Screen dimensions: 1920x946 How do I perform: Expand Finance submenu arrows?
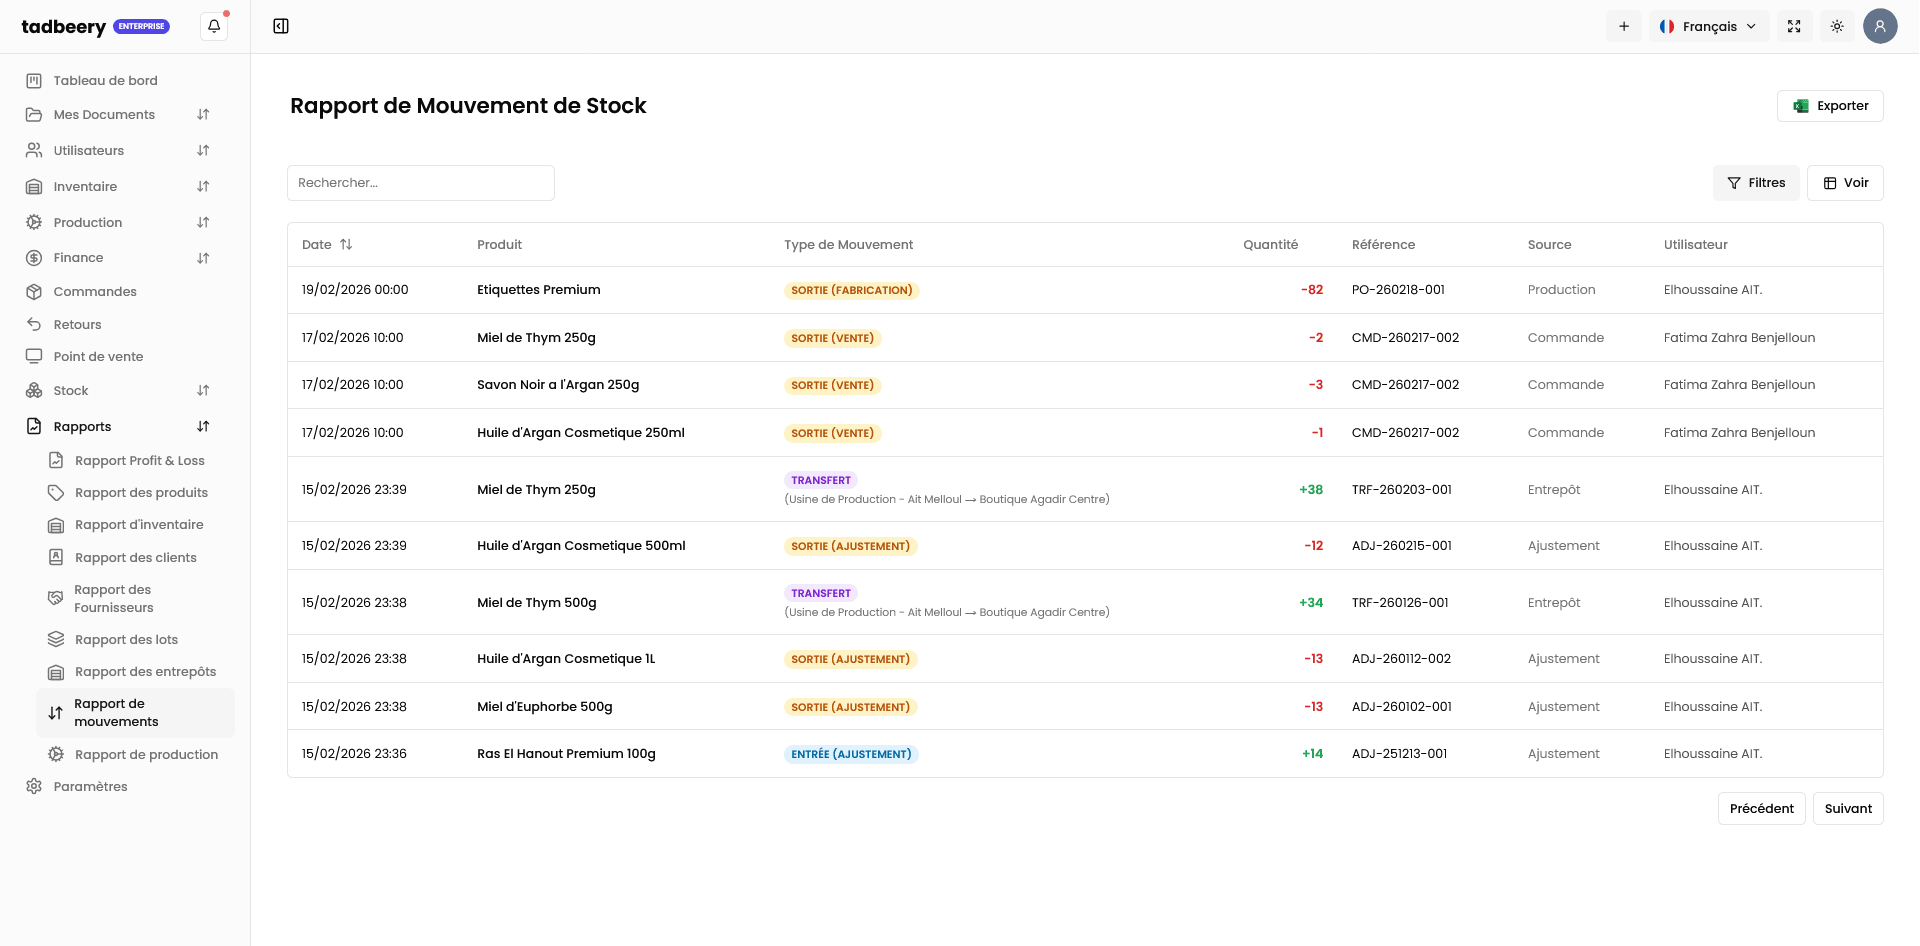[x=203, y=258]
